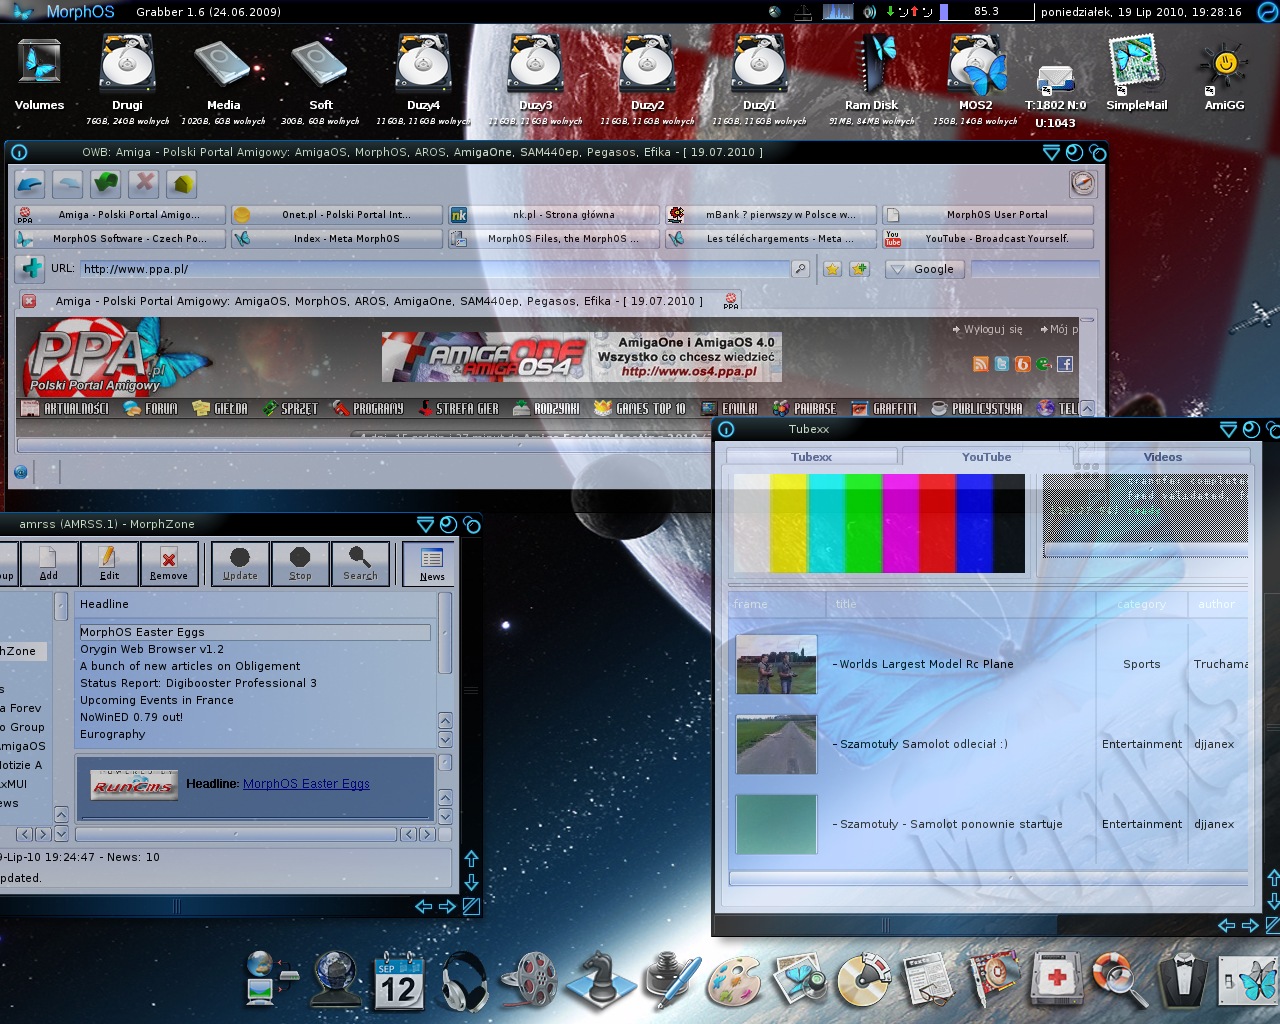Switch to the Tubexx tab

(811, 457)
